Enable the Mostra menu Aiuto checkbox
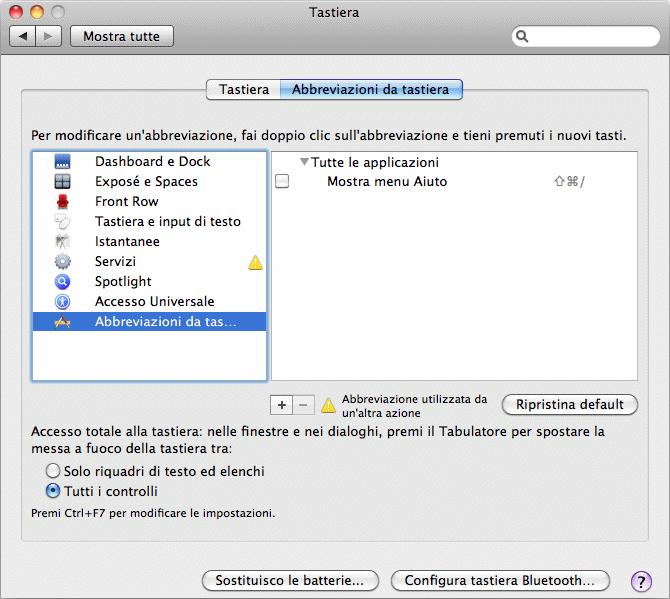 tap(282, 181)
